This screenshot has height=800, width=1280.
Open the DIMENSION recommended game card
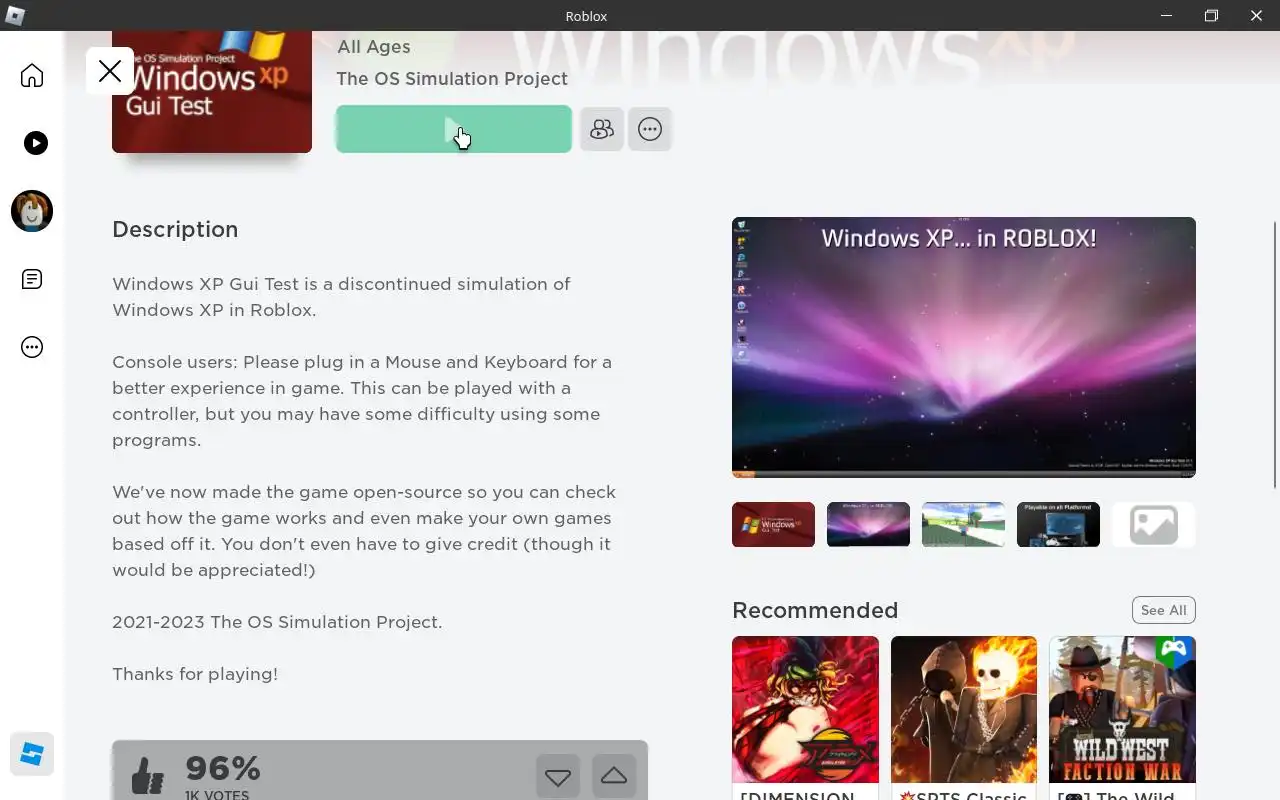tap(805, 718)
